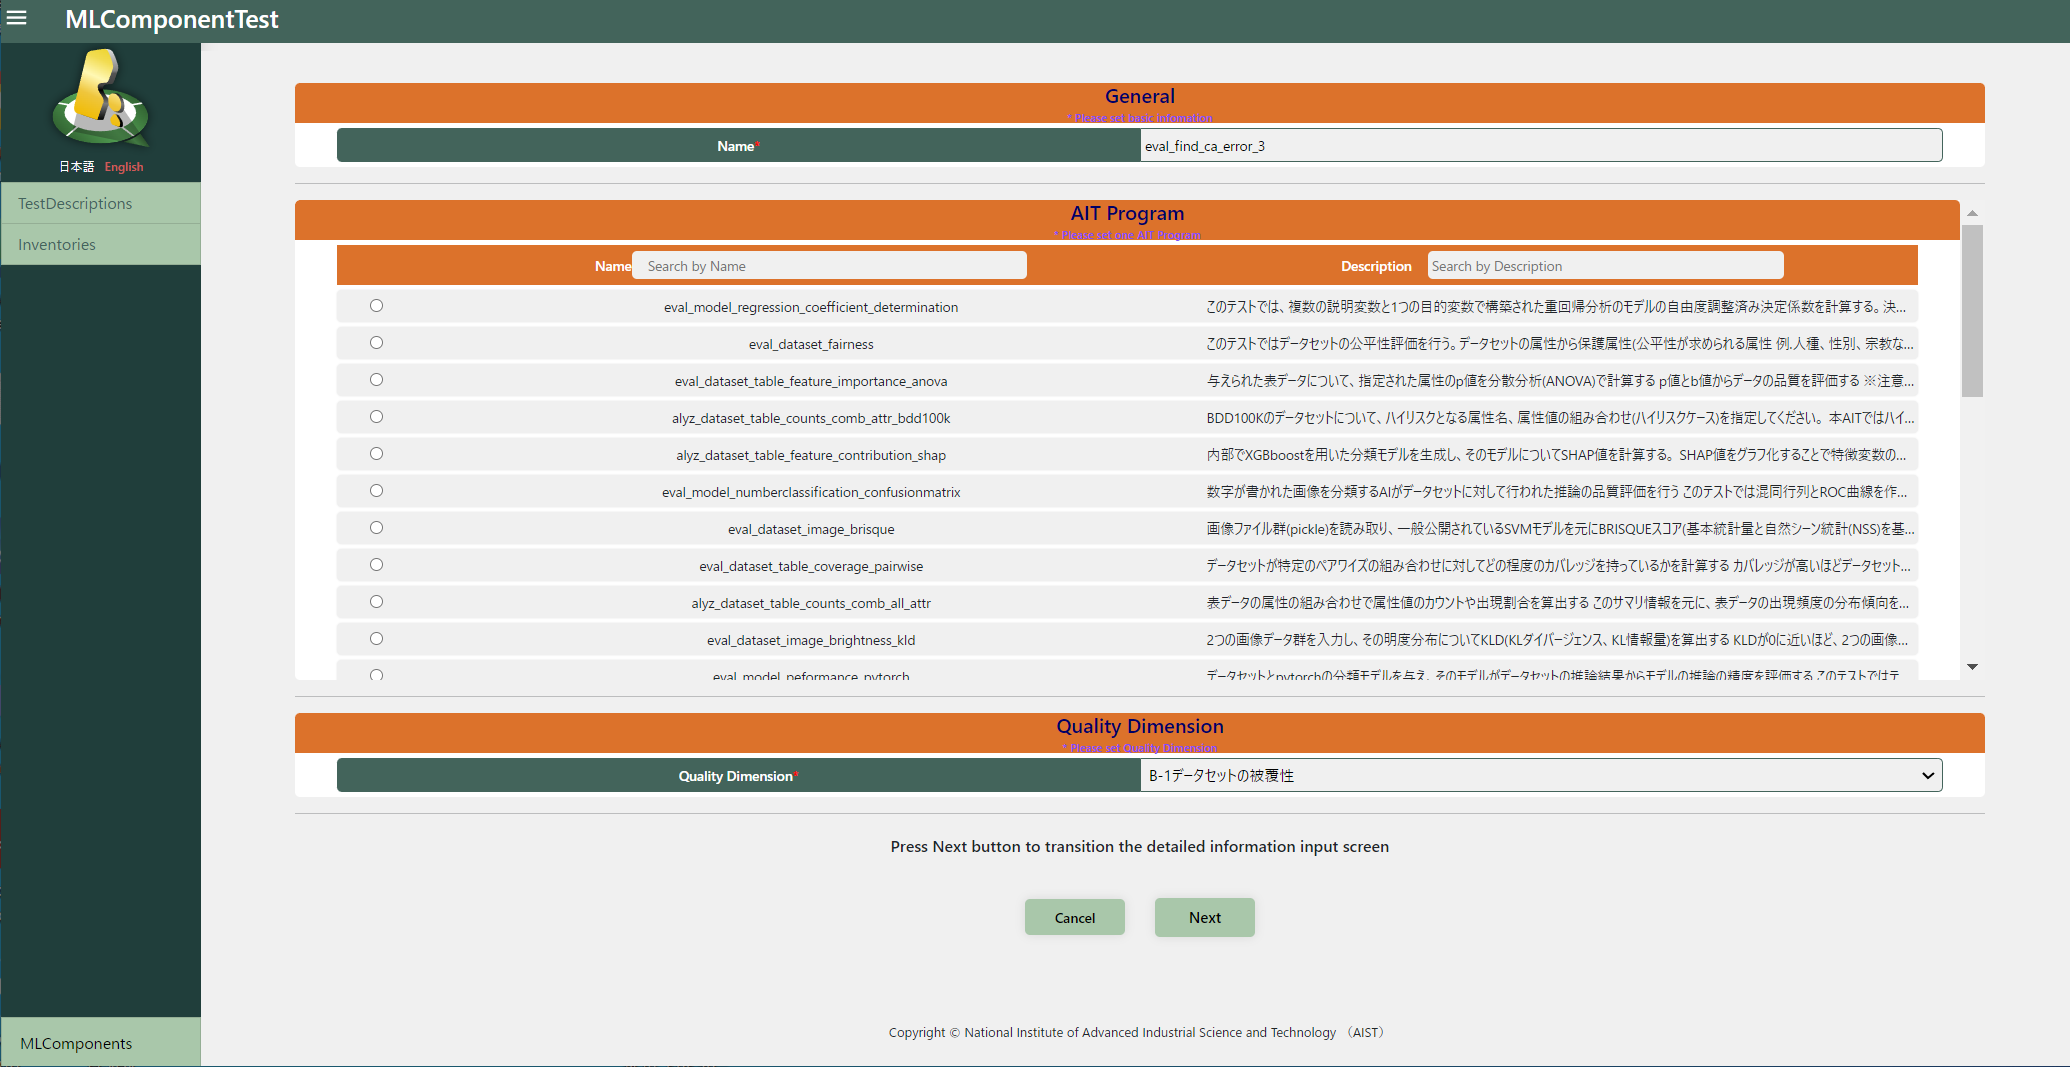Image resolution: width=2070 pixels, height=1067 pixels.
Task: Switch language to English
Action: pyautogui.click(x=124, y=167)
